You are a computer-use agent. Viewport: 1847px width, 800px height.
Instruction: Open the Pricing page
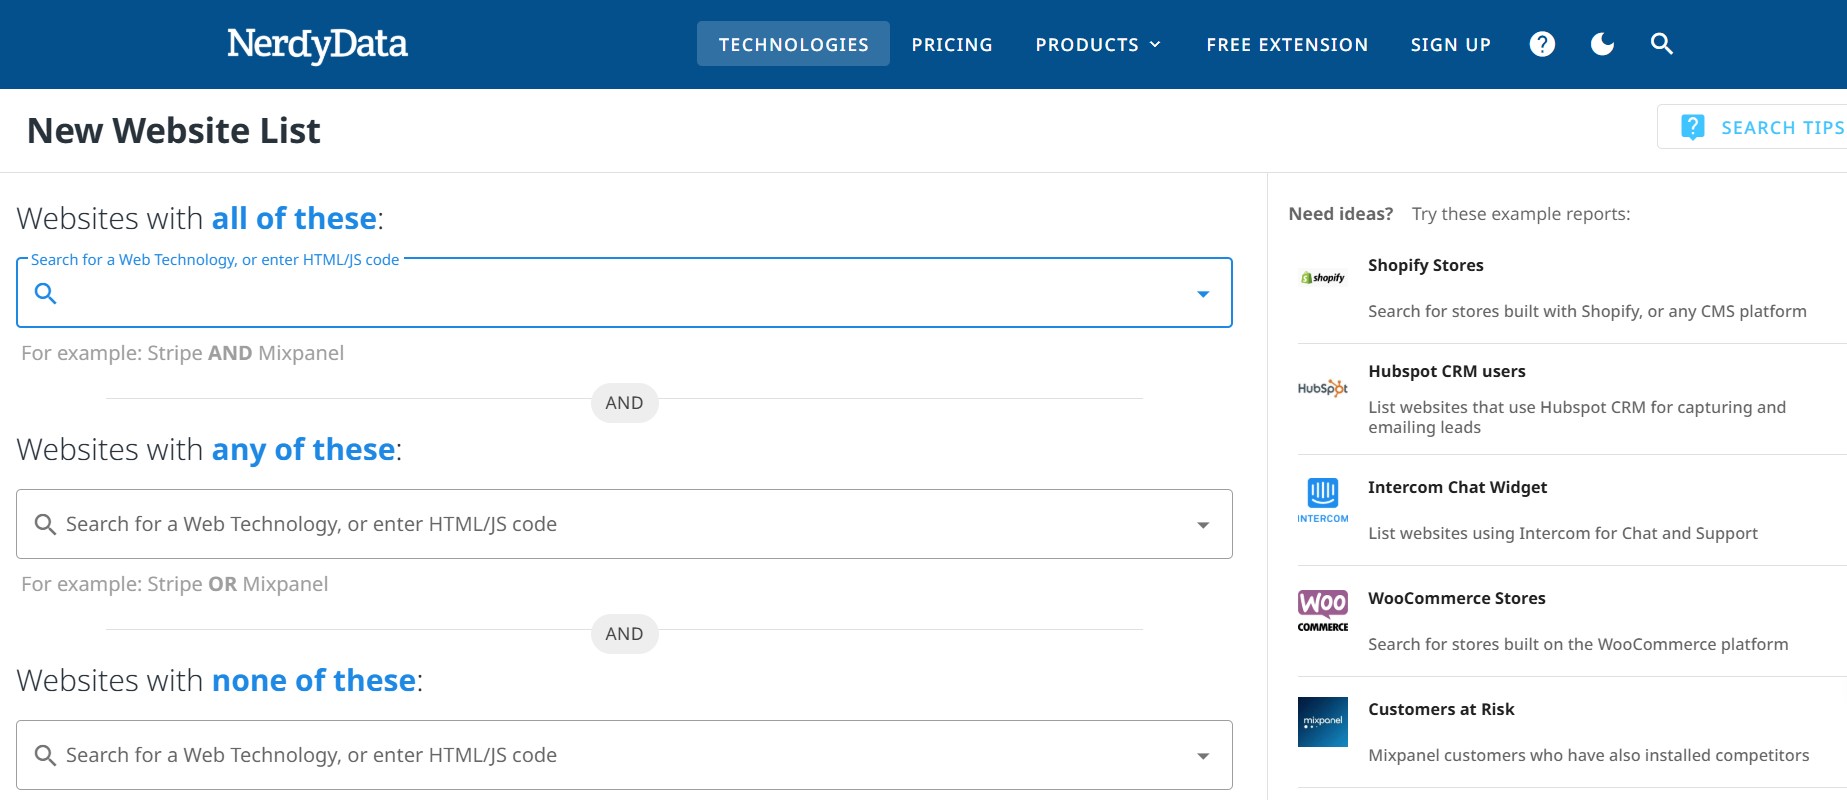952,44
